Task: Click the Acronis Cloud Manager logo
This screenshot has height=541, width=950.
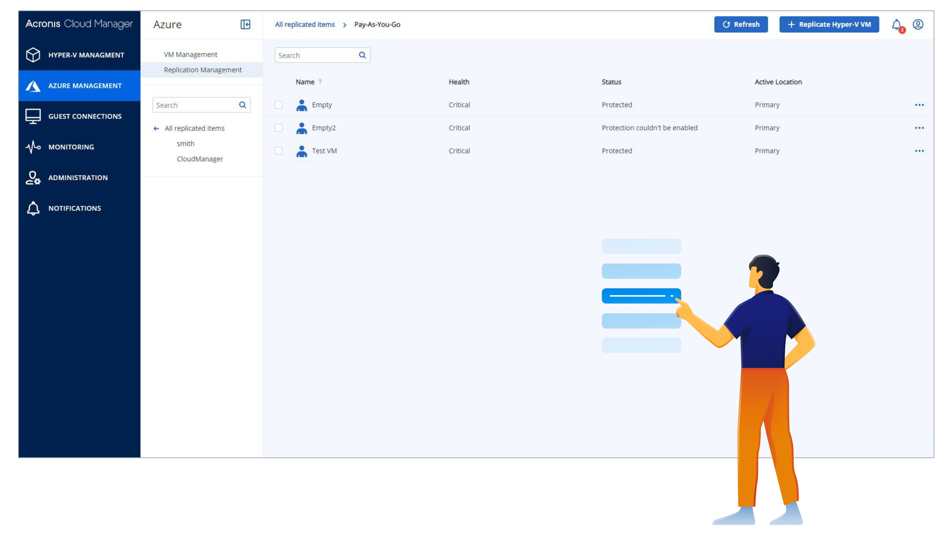Action: 79,24
